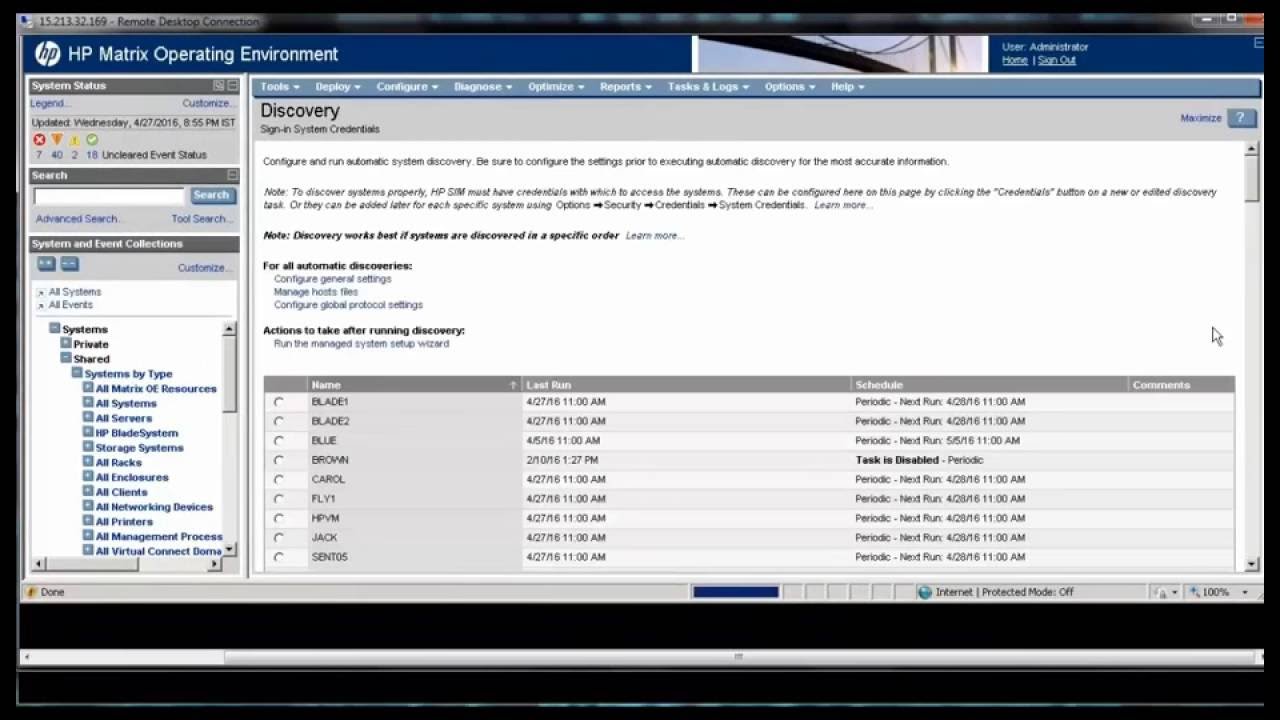The width and height of the screenshot is (1280, 720).
Task: Open the Advanced Search link
Action: 79,219
